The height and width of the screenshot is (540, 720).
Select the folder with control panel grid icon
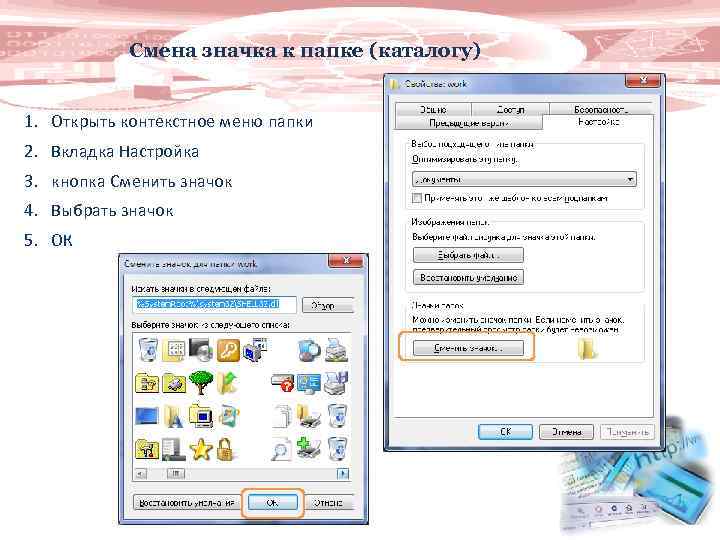pyautogui.click(x=174, y=350)
